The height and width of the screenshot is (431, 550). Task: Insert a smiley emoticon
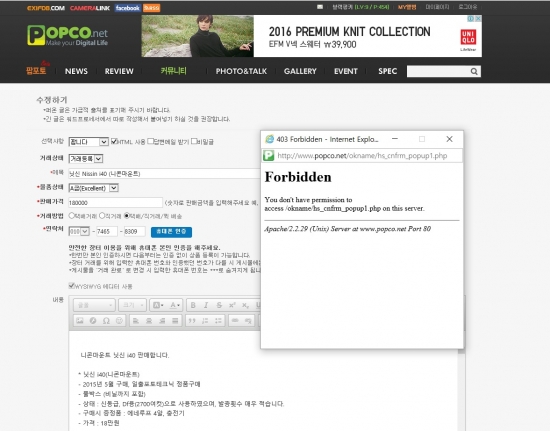[x=119, y=321]
